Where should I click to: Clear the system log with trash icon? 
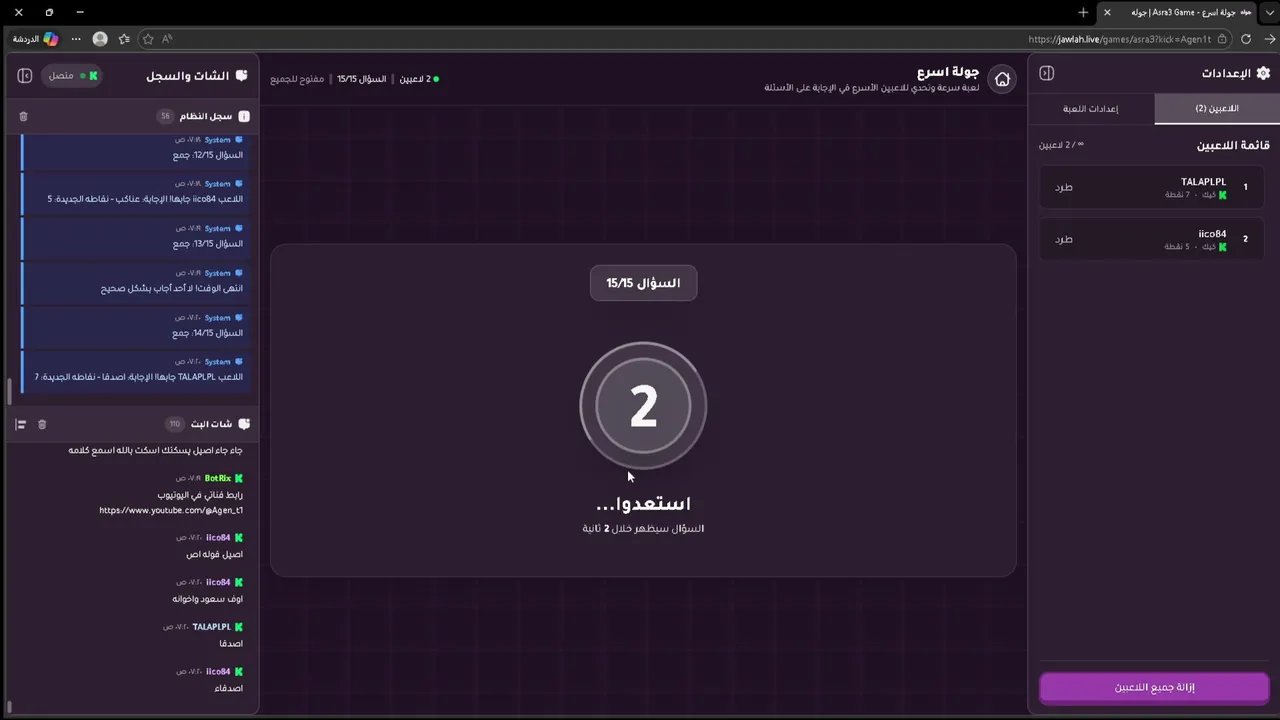coord(23,116)
